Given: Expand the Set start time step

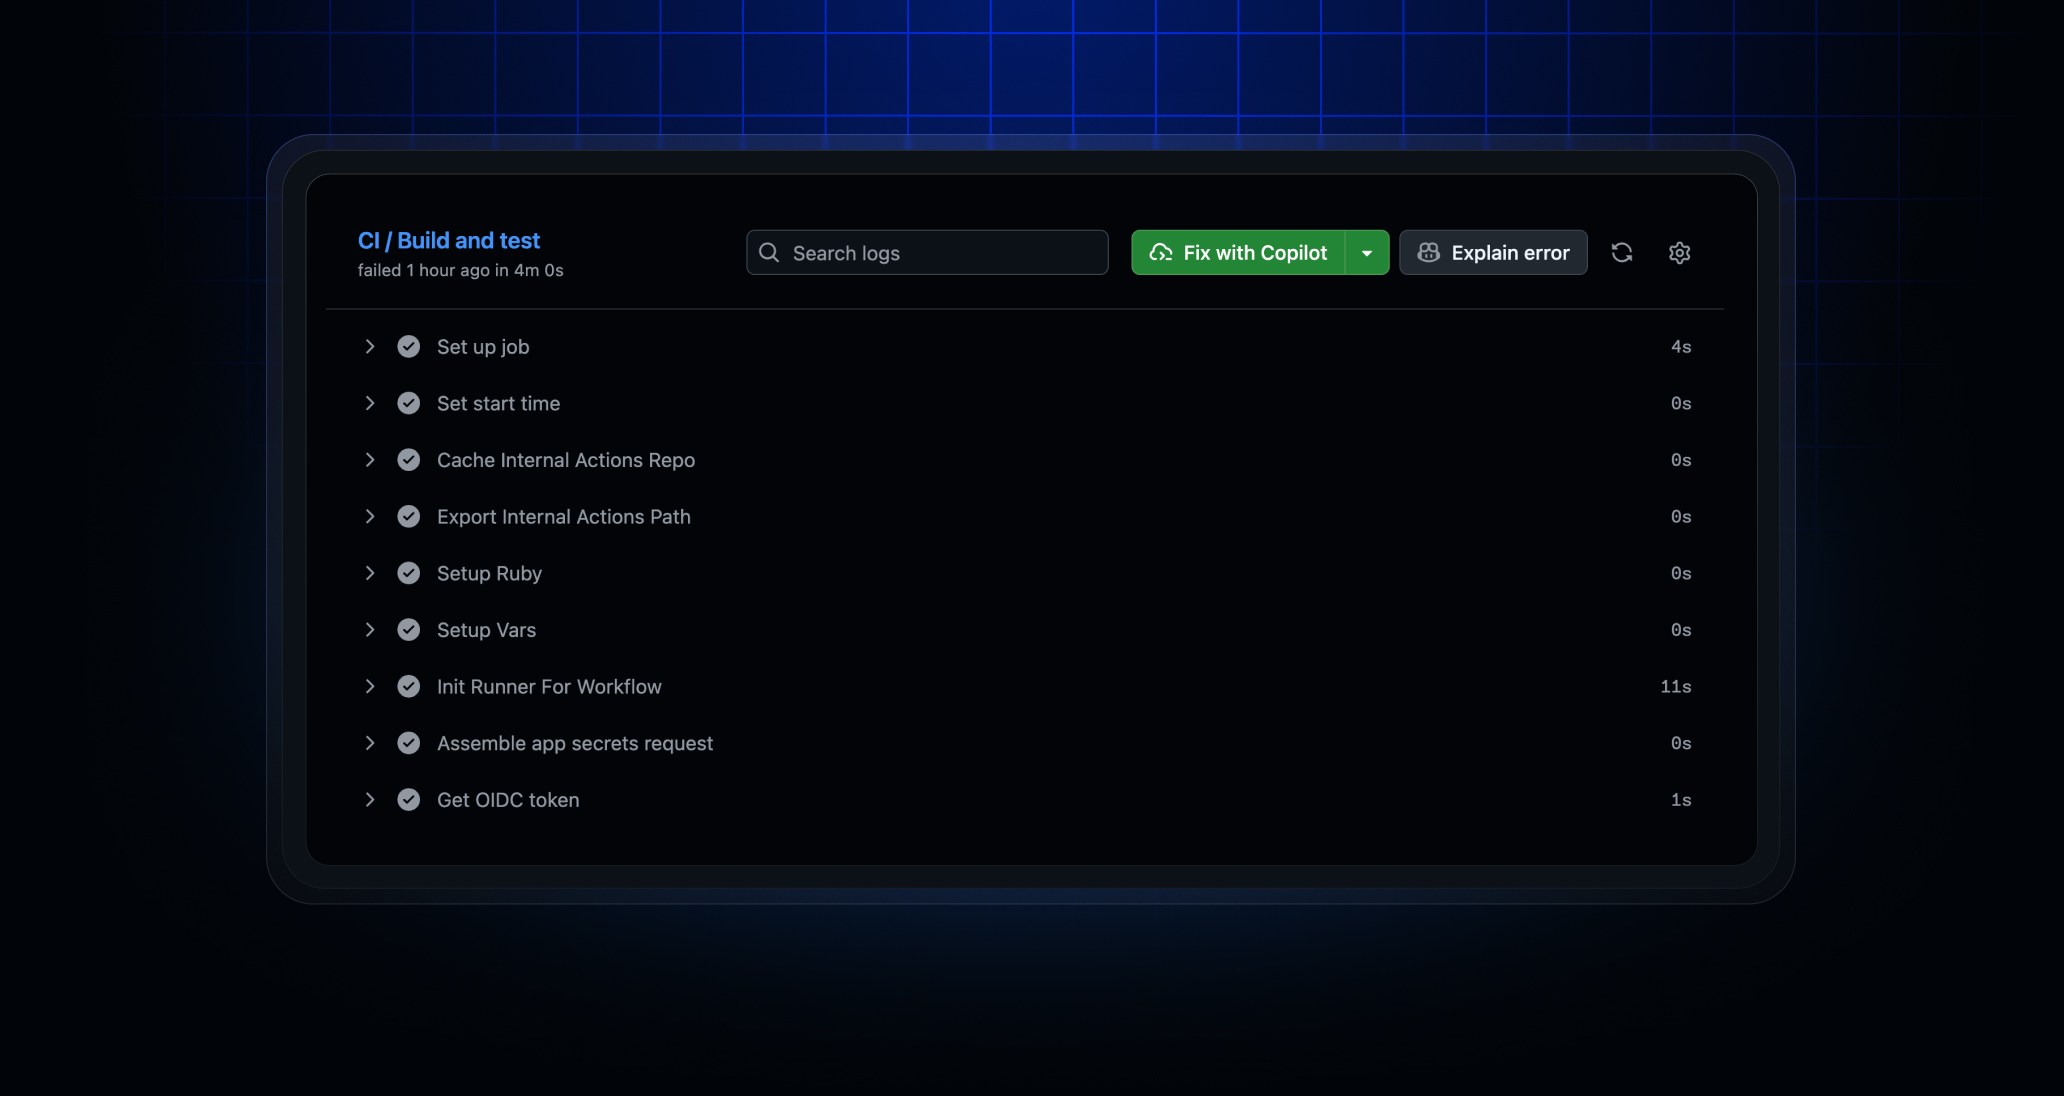Looking at the screenshot, I should [x=370, y=403].
